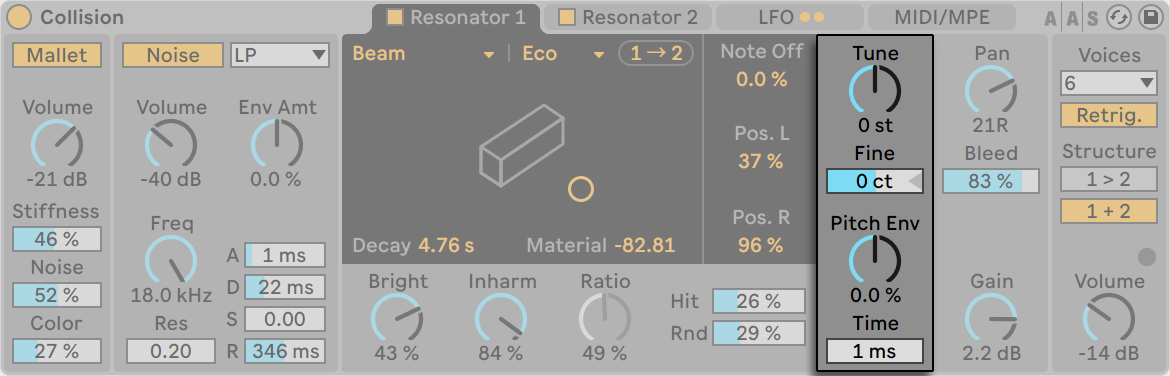Toggle the Noise section on/off
Screen dimensions: 1170x376
point(172,54)
